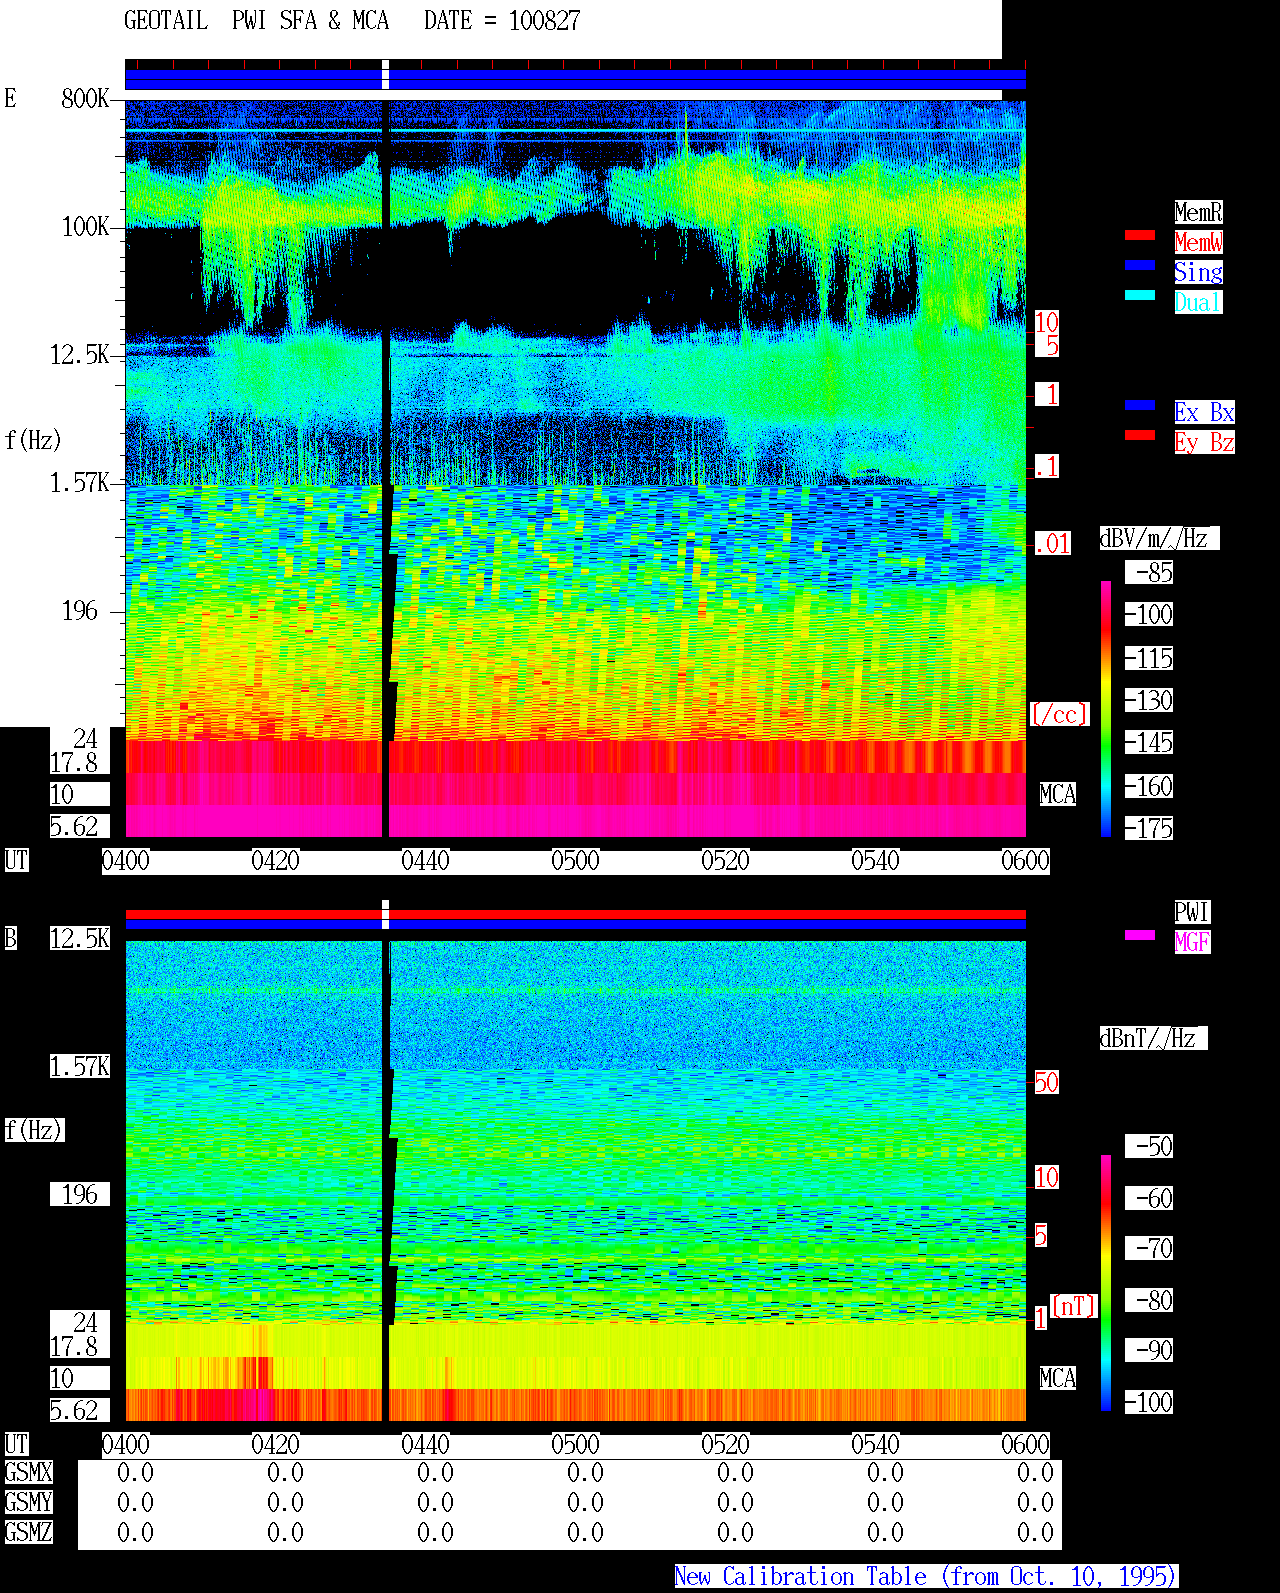Screen dimensions: 1280x1593
Task: Click the data gap in the E spectrogram
Action: 386,468
